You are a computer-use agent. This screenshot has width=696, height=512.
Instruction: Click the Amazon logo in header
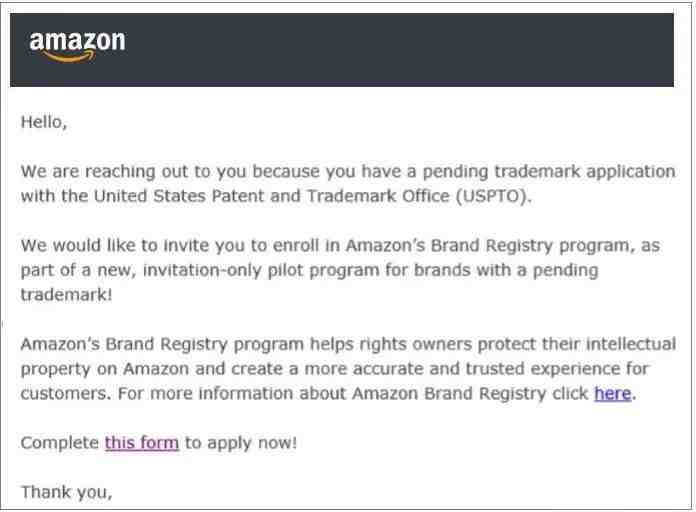point(77,46)
